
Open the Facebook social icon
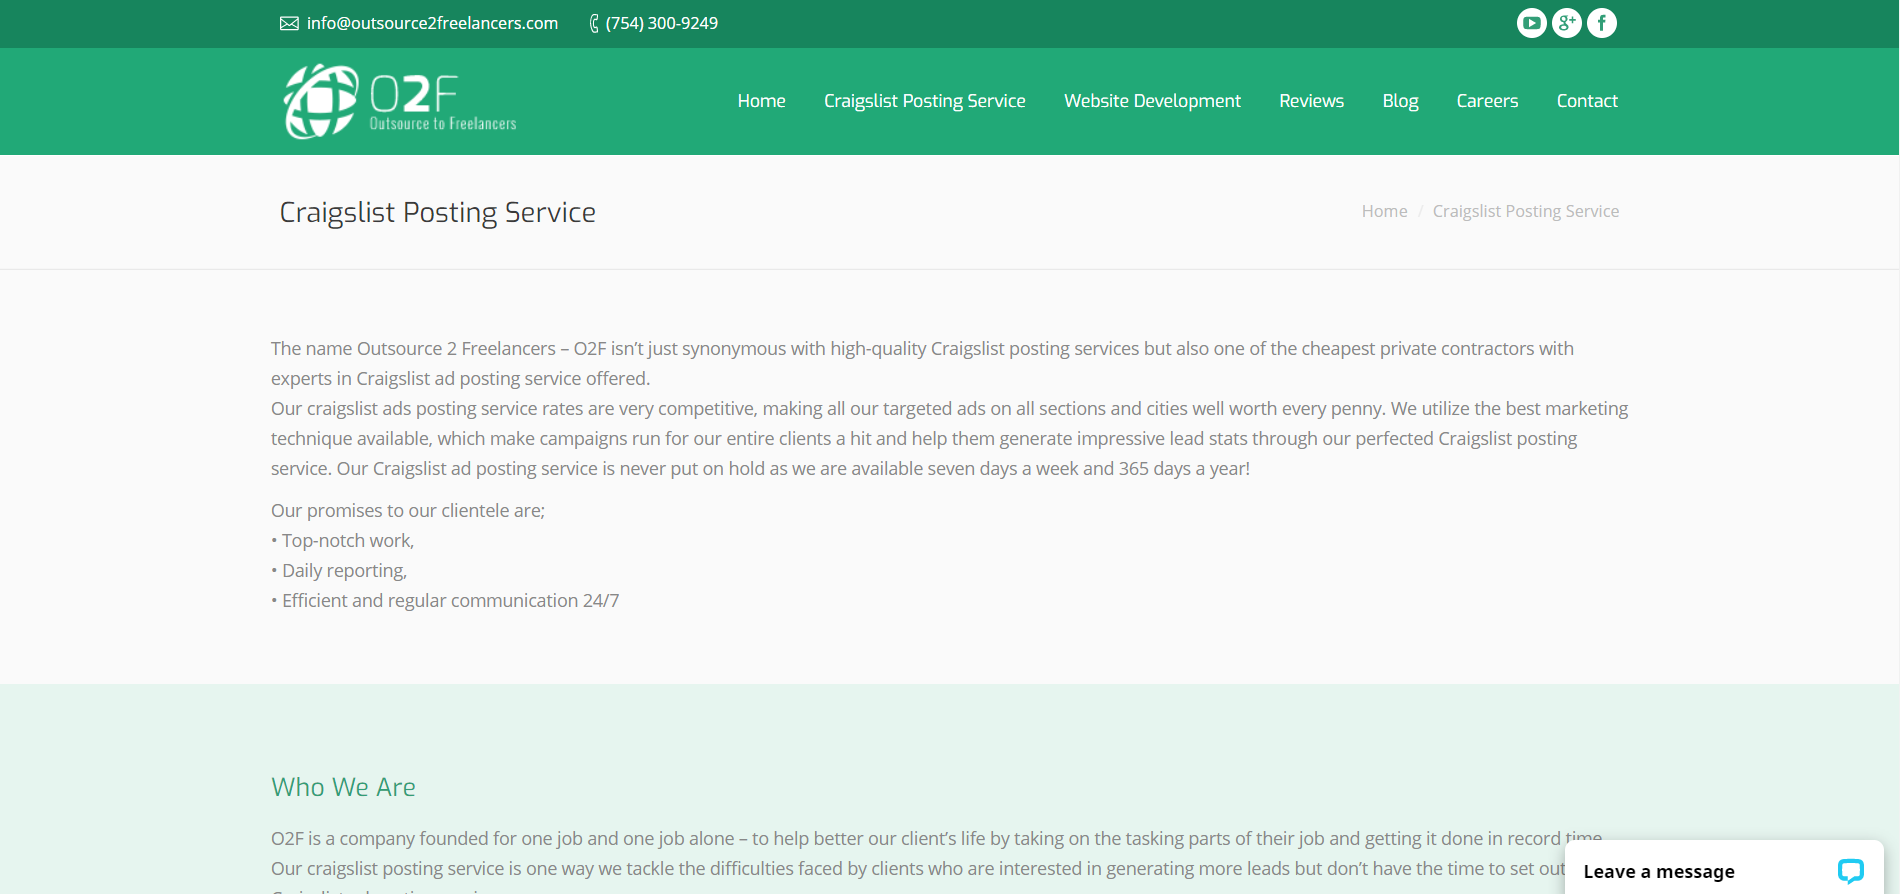click(1602, 23)
